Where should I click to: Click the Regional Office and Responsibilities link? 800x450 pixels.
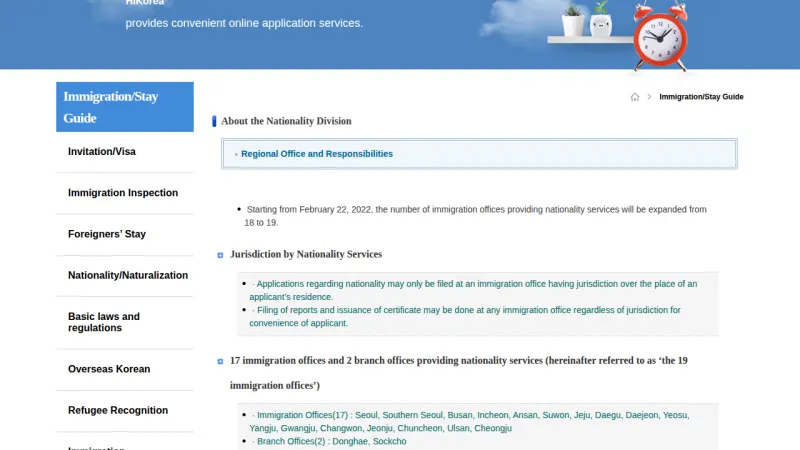(317, 154)
